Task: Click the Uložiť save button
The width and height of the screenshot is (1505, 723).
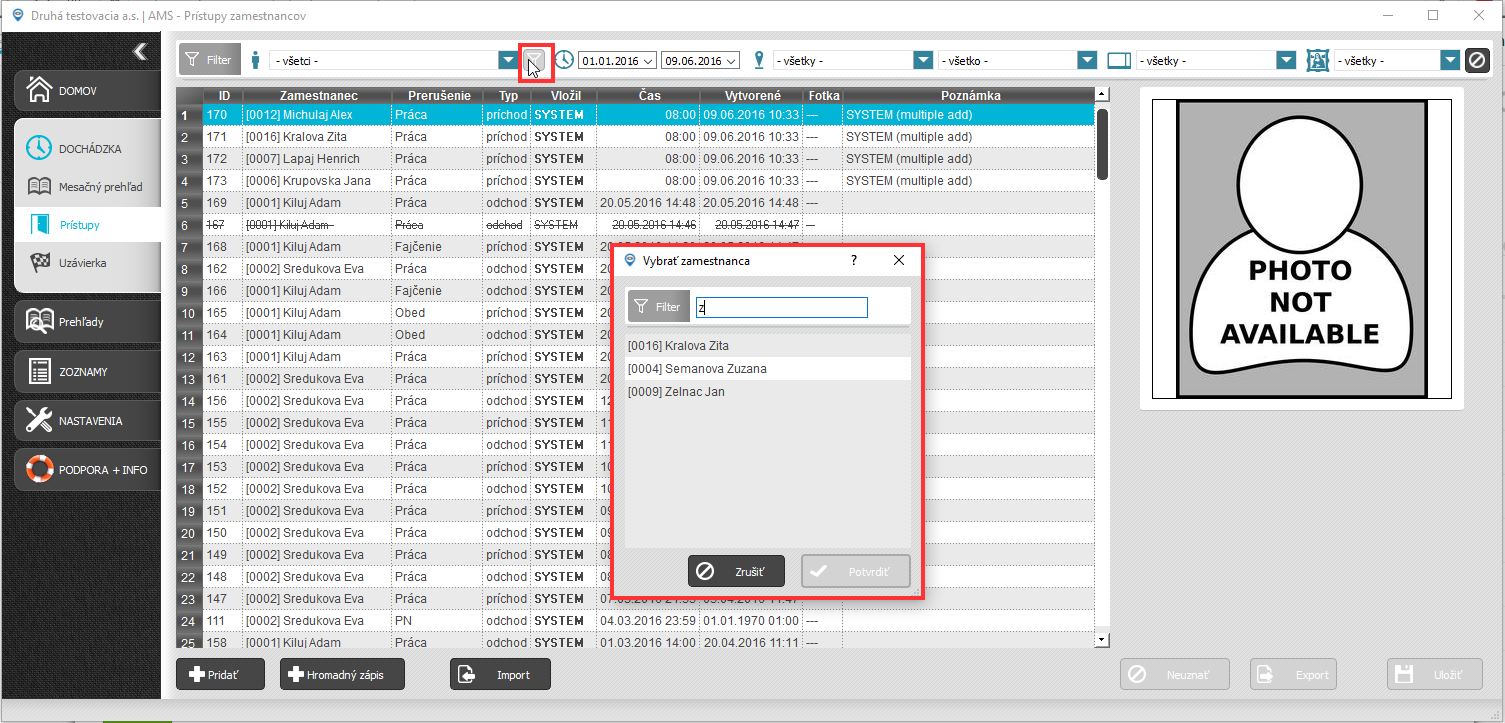Action: 1435,674
